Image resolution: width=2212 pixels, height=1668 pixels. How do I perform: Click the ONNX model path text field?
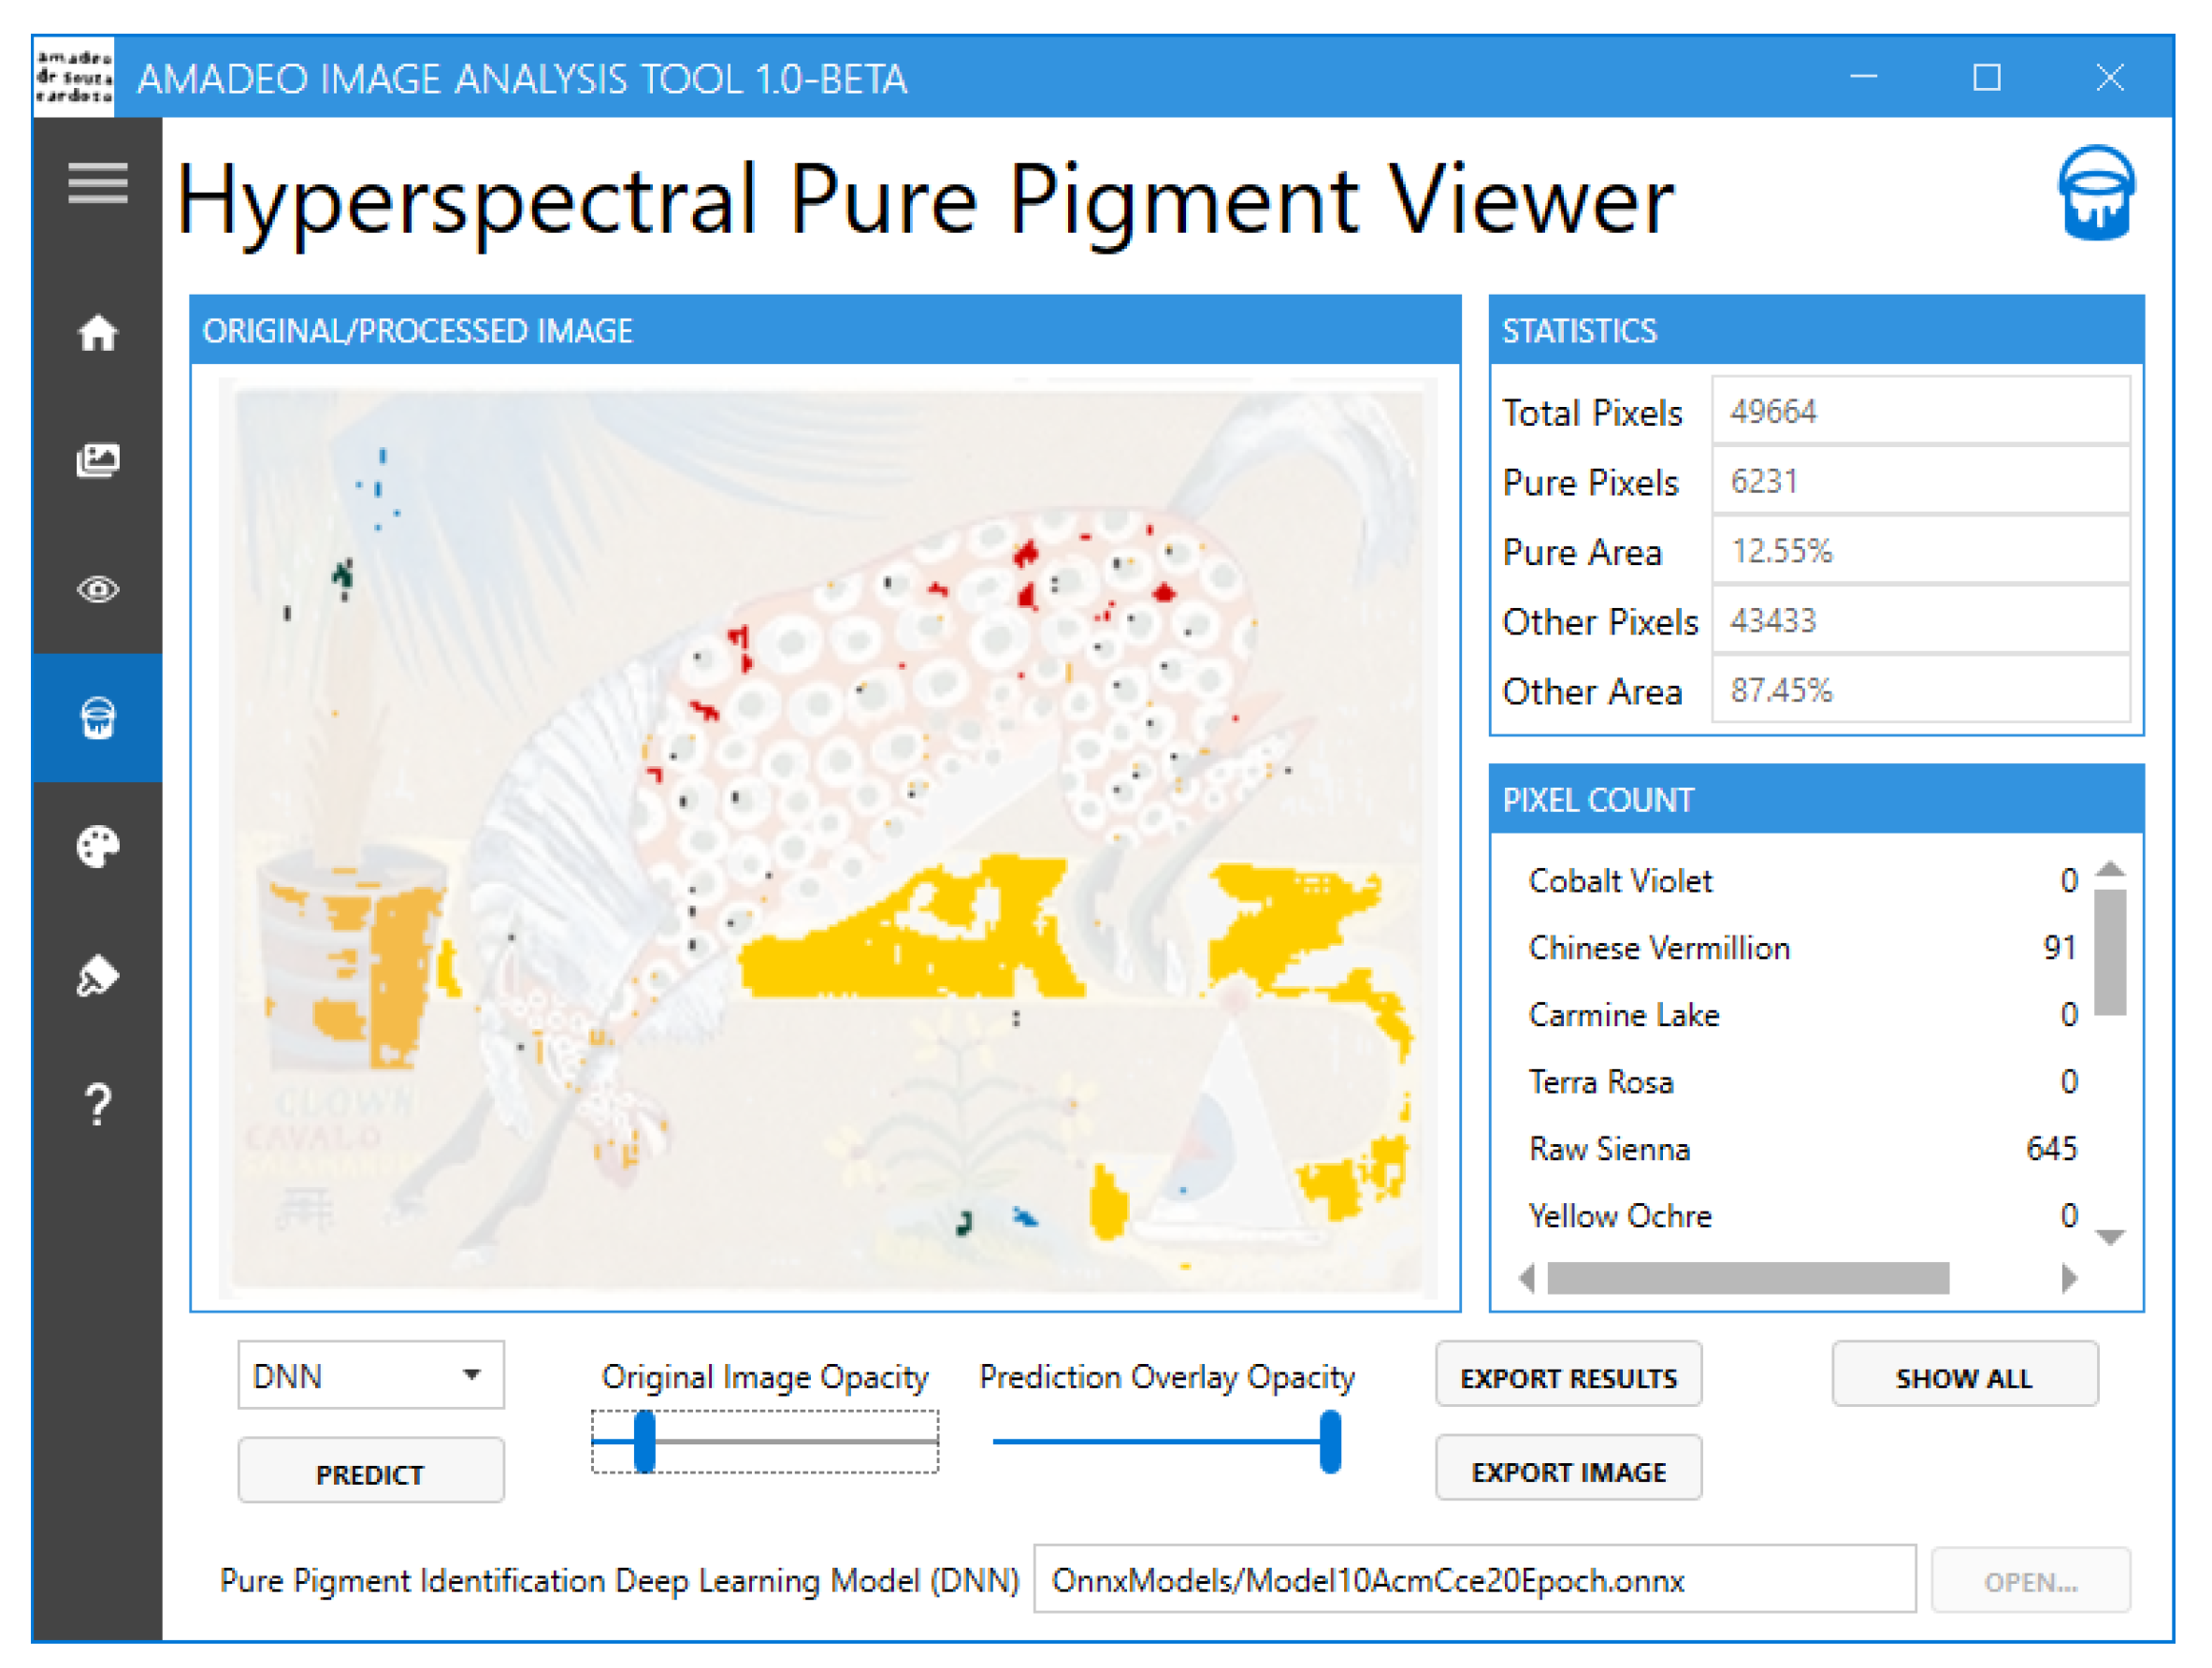pyautogui.click(x=1473, y=1580)
